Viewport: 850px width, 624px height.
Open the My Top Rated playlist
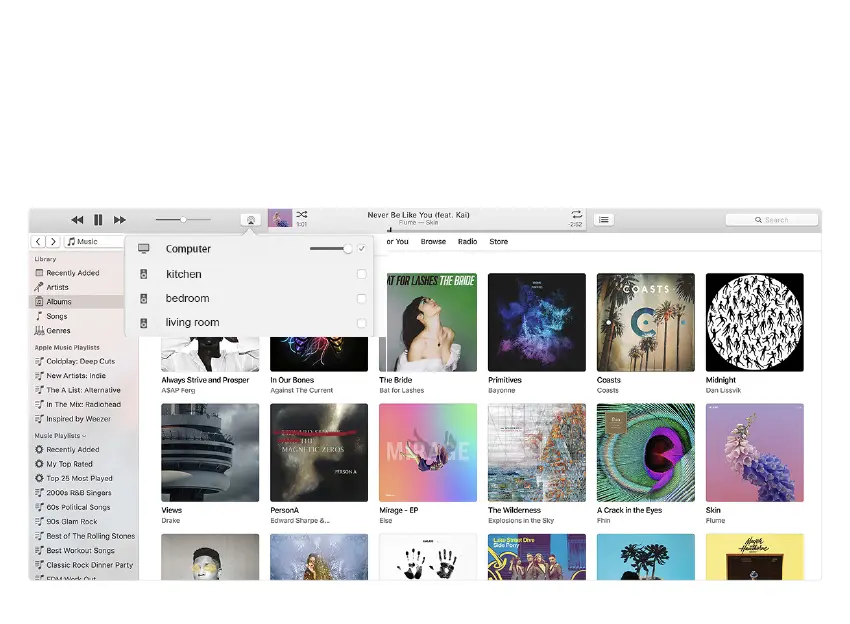pyautogui.click(x=69, y=464)
